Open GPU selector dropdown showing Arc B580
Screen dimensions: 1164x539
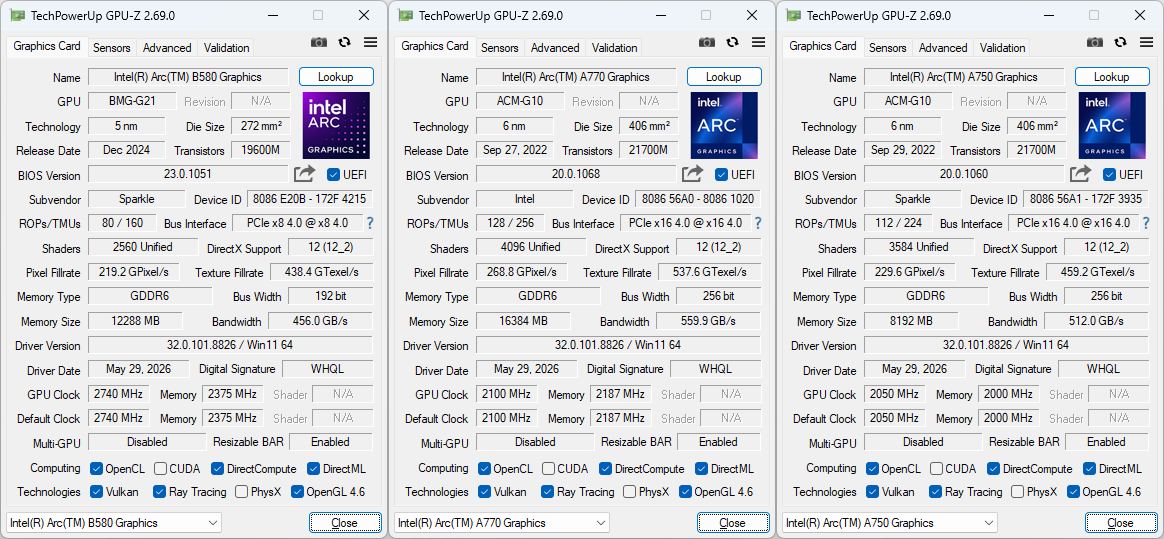tap(114, 523)
